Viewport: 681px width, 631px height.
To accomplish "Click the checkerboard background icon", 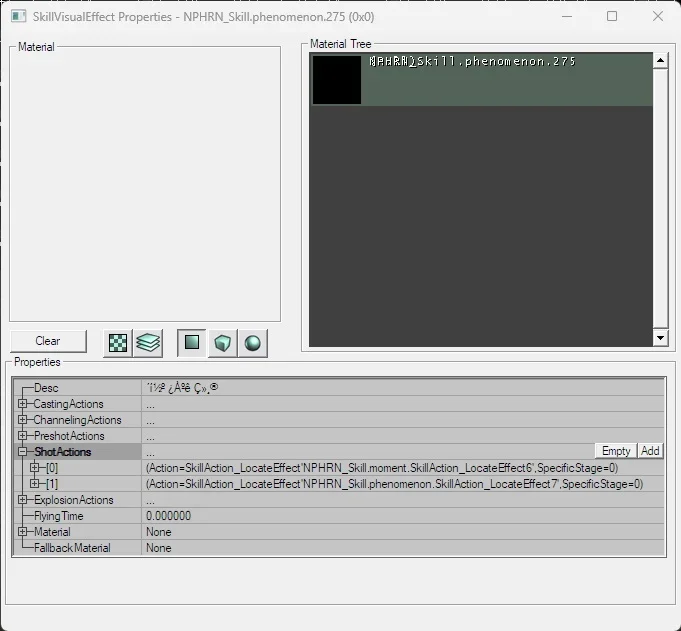I will (x=118, y=343).
